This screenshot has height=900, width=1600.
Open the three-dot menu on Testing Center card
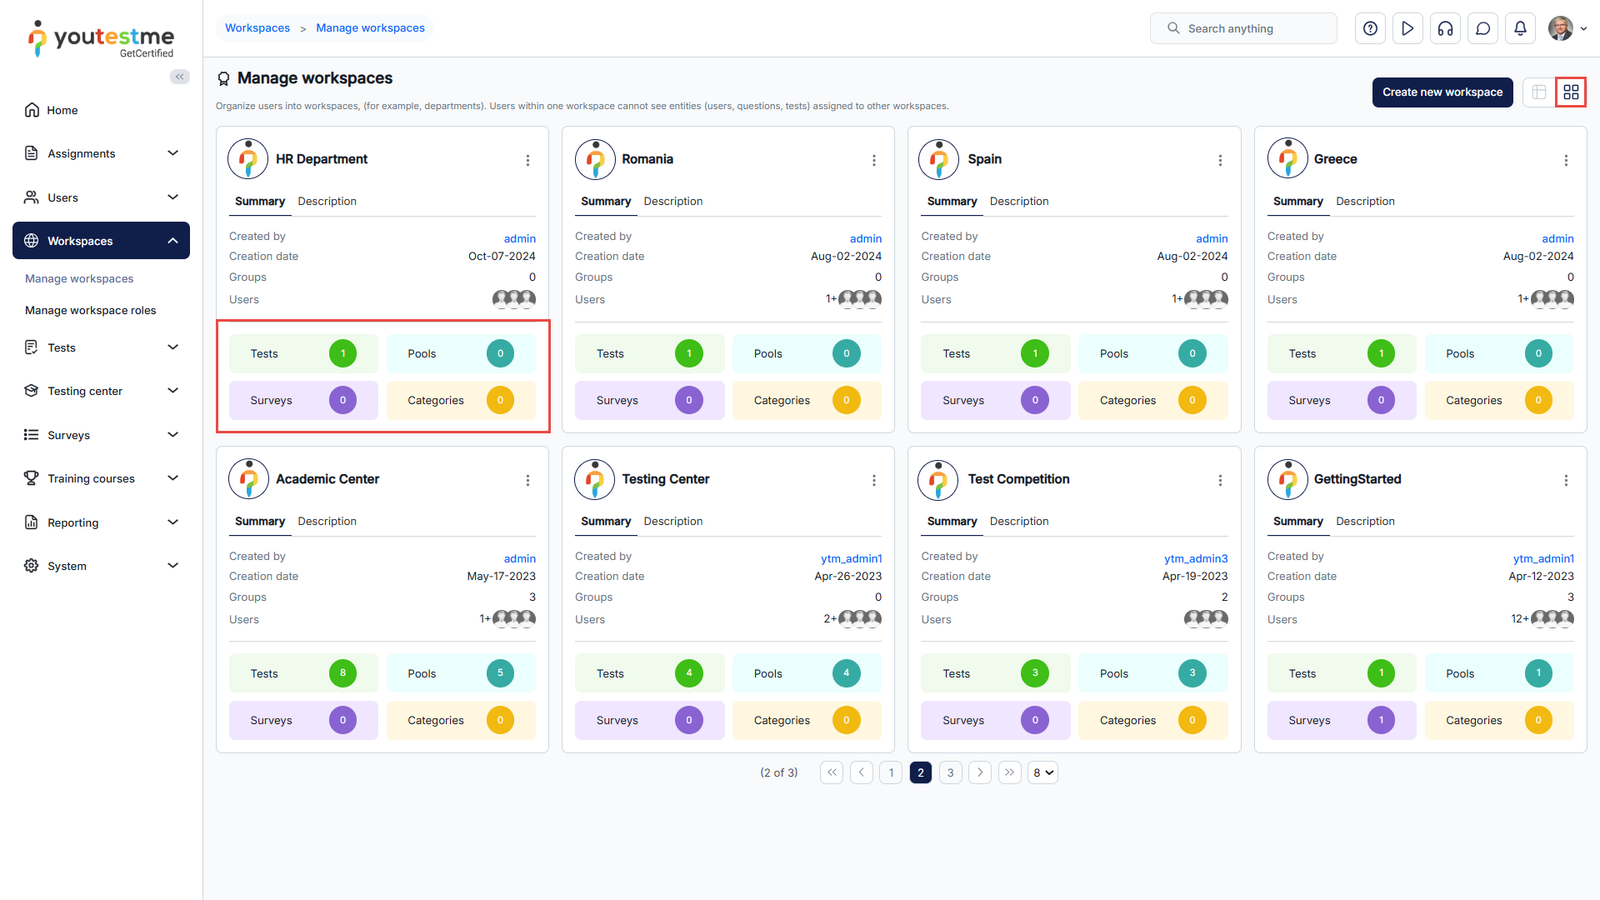pos(874,480)
